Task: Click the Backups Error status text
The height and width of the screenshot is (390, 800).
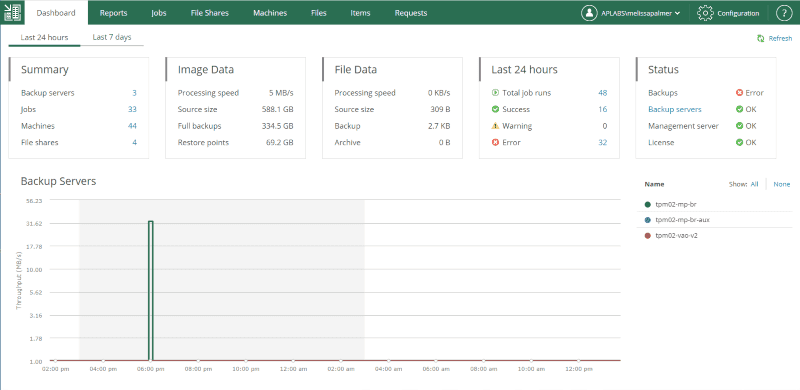Action: pyautogui.click(x=755, y=93)
